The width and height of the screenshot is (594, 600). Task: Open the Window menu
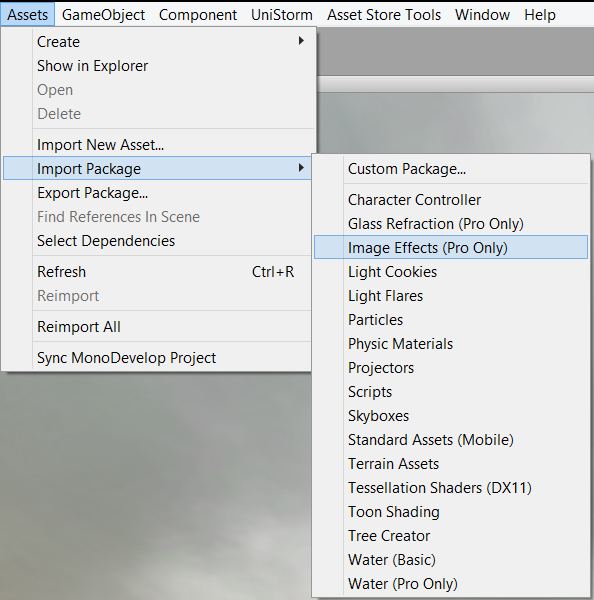point(482,15)
